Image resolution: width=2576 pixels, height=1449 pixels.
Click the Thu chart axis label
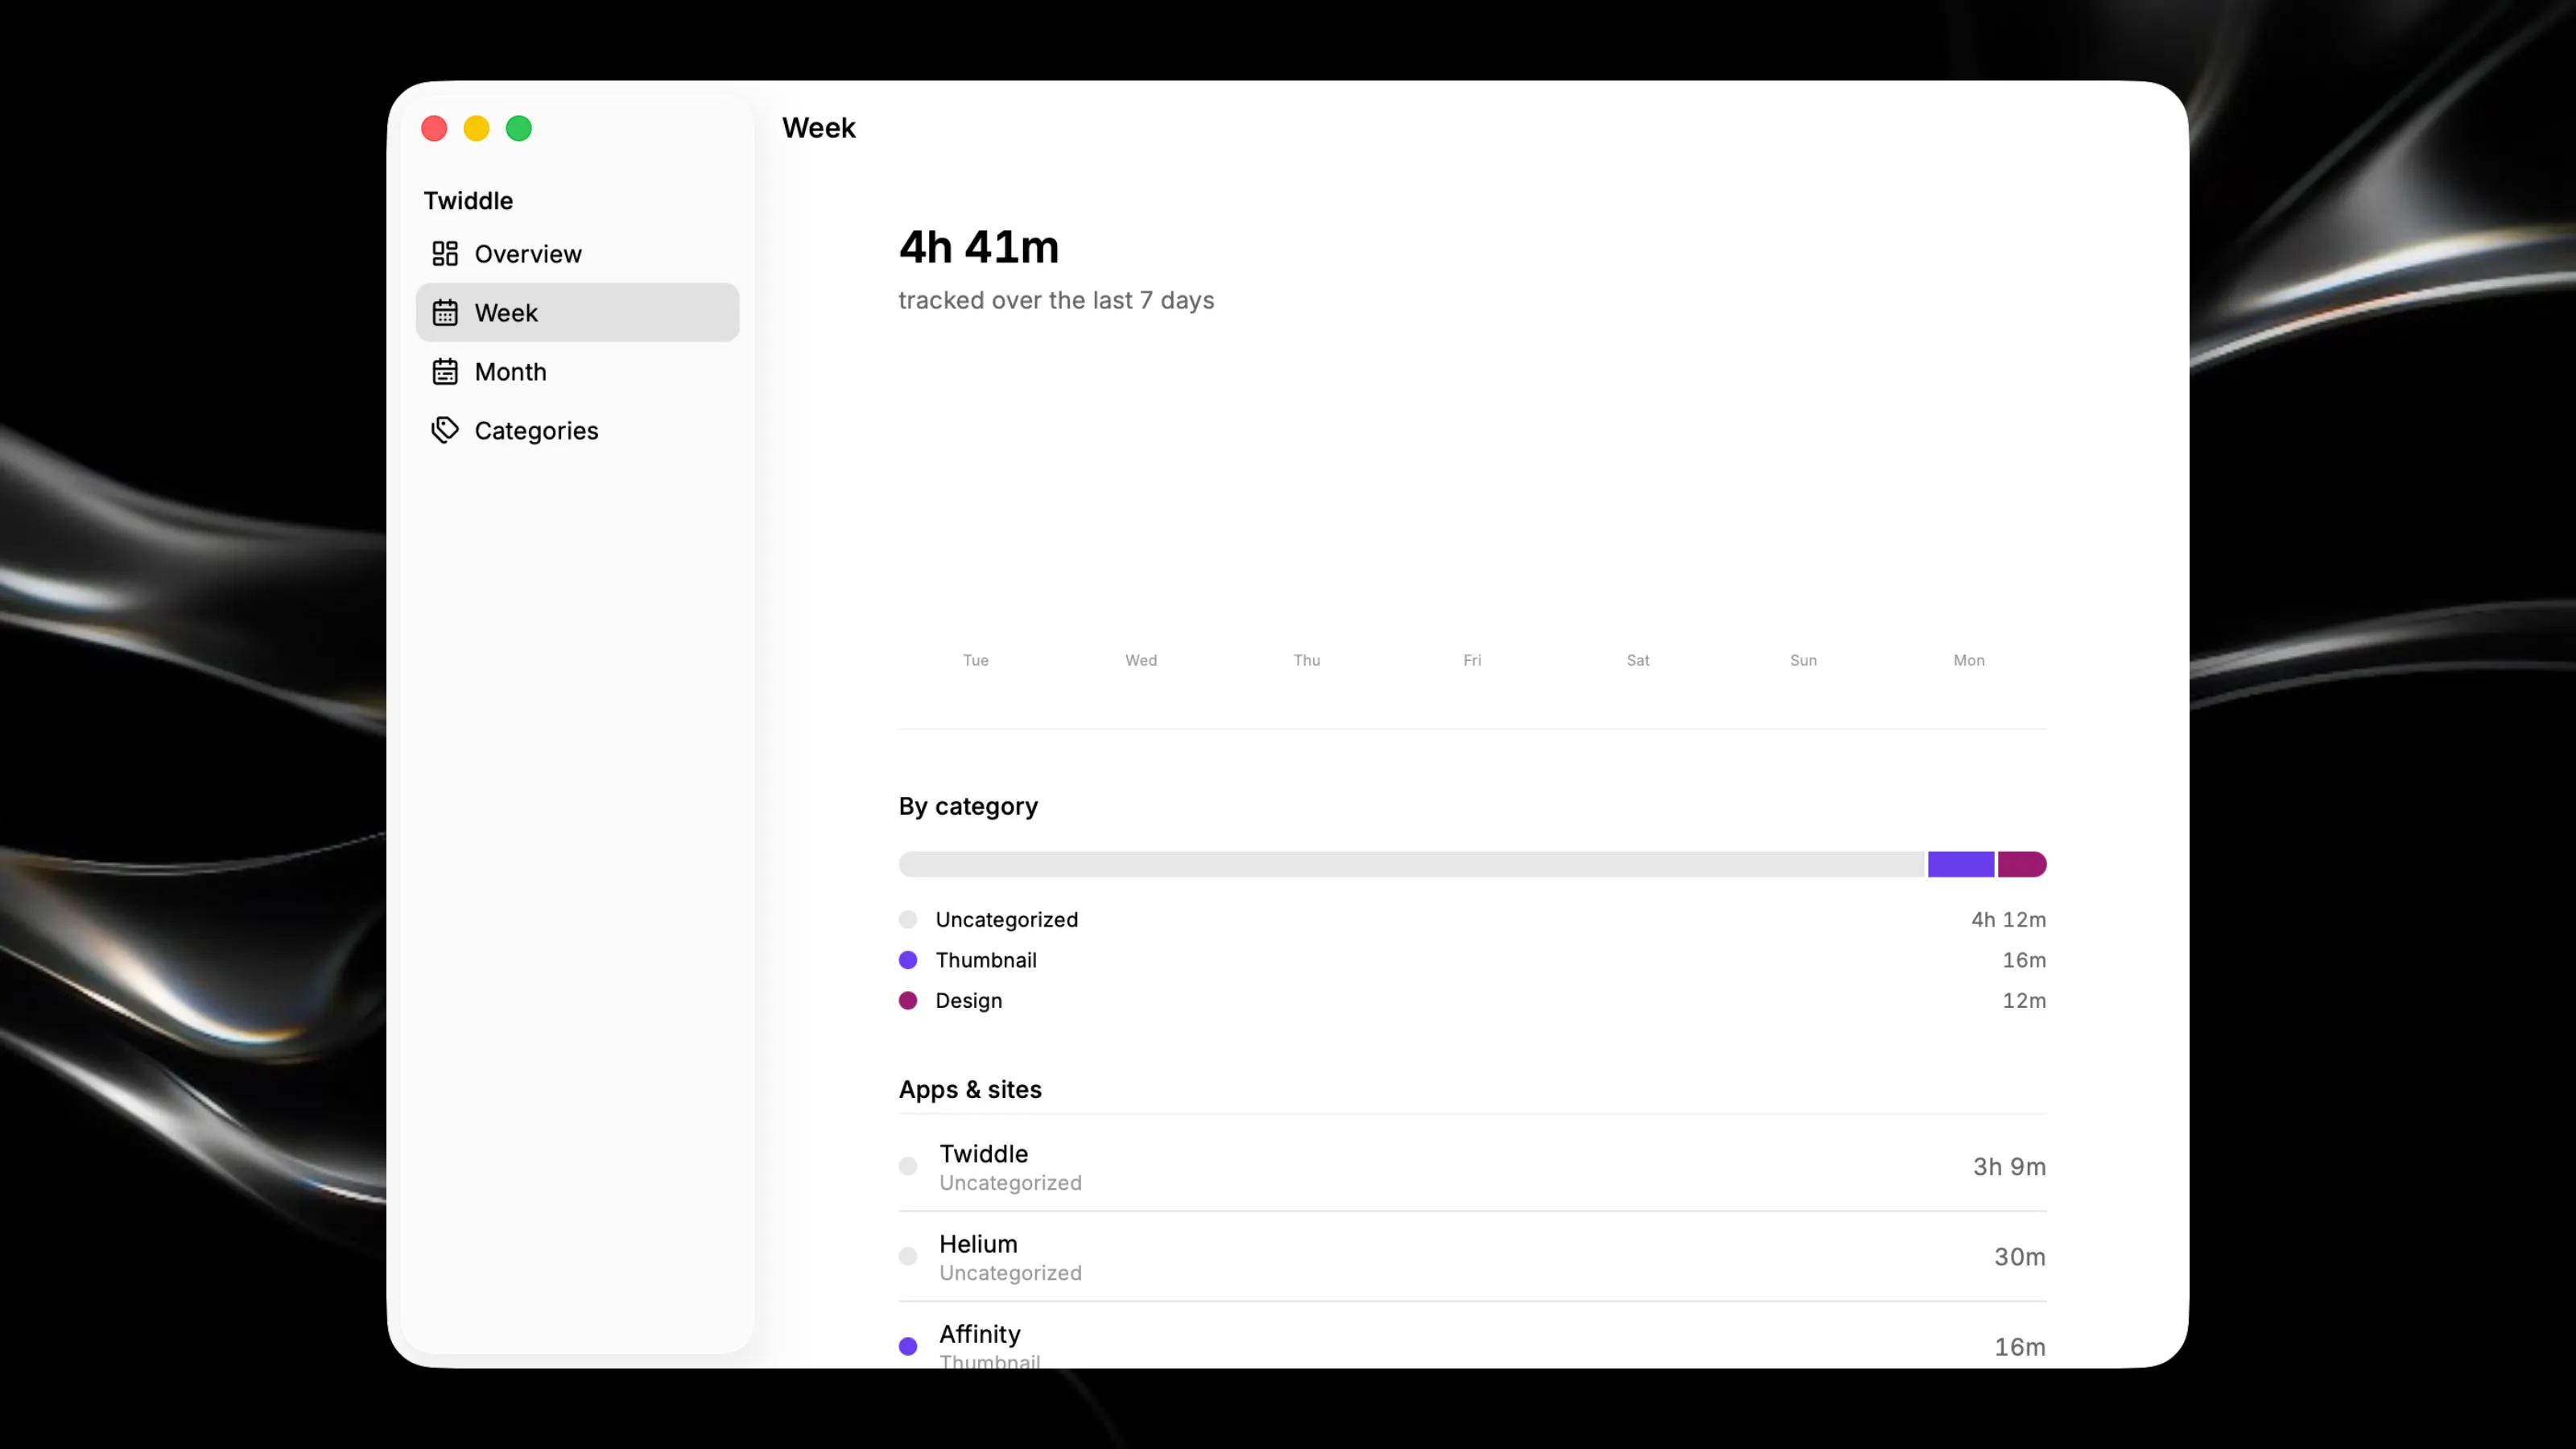coord(1307,660)
